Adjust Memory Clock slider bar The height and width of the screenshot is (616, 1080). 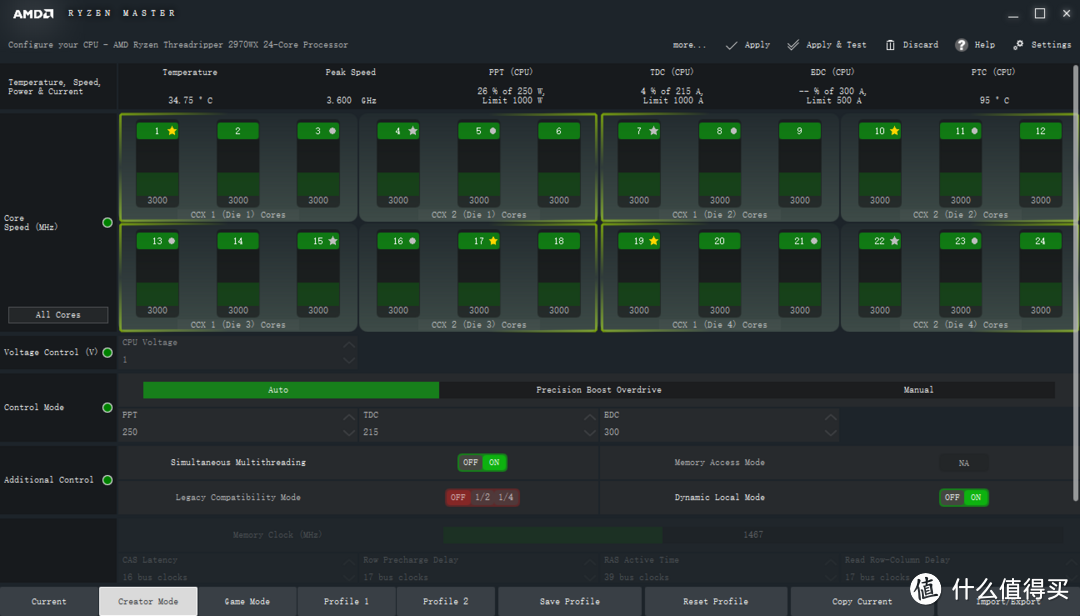753,535
